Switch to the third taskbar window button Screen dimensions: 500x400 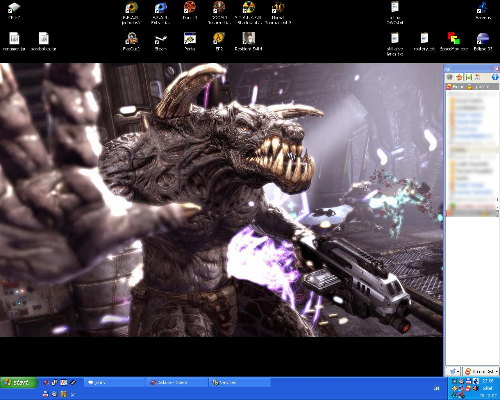click(240, 383)
